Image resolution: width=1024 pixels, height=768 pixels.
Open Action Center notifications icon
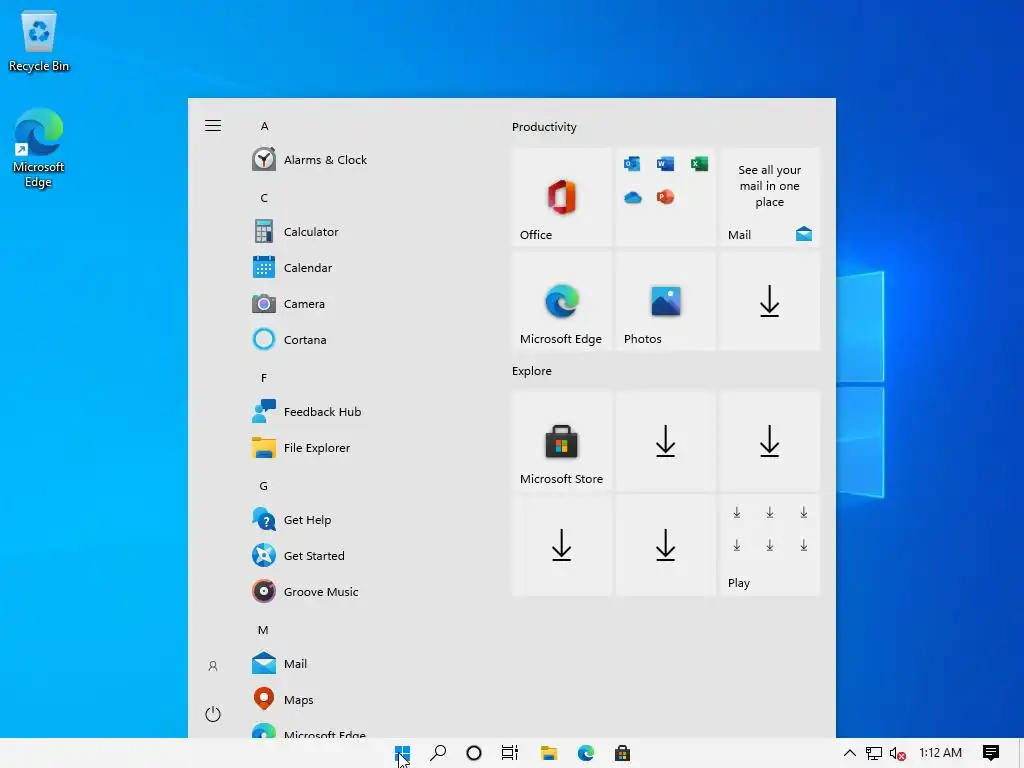pos(991,753)
